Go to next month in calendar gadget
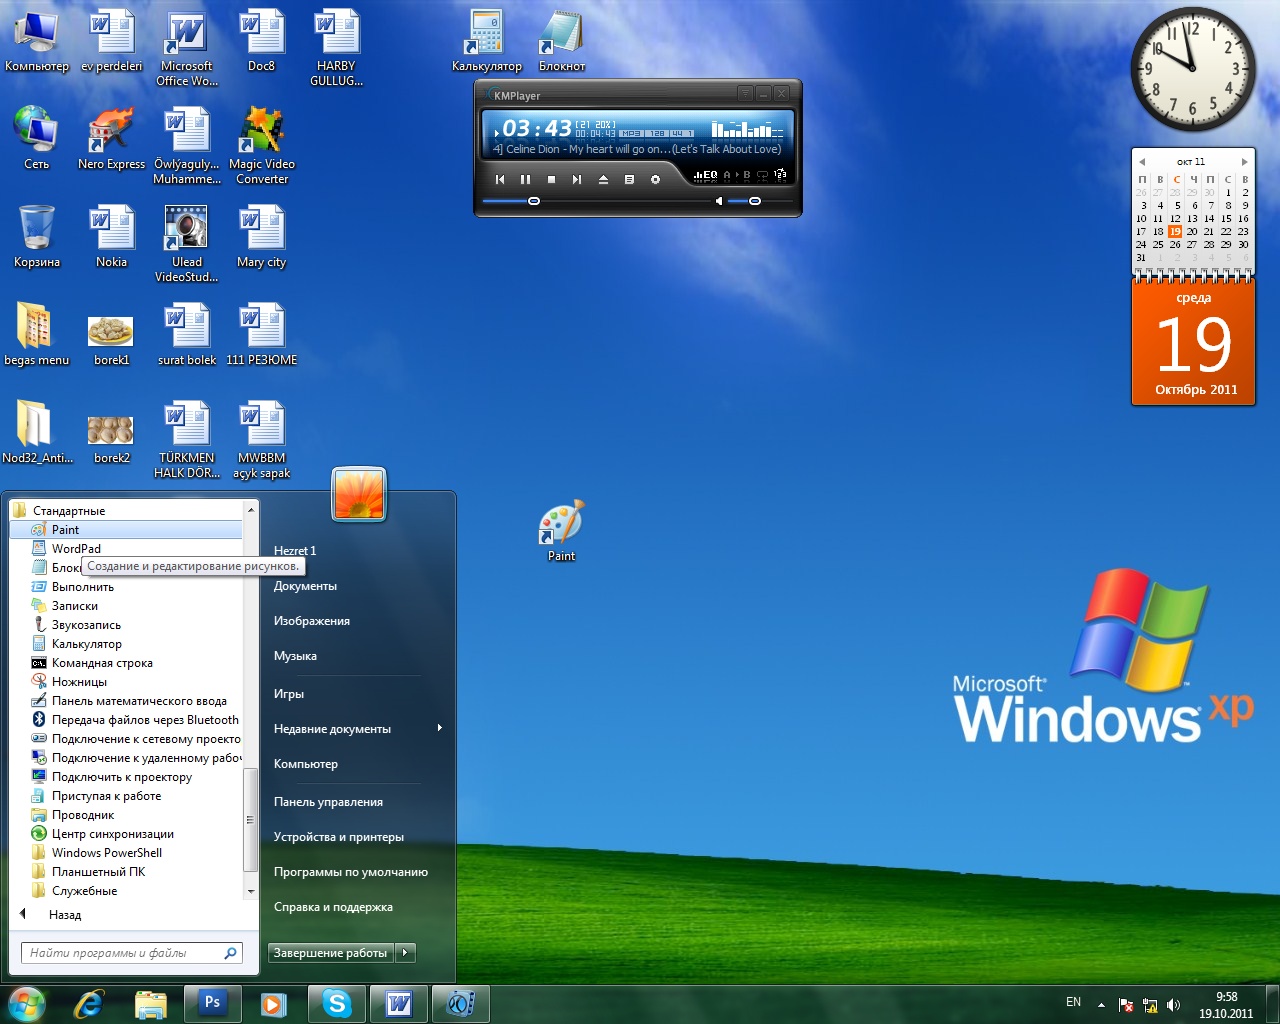1280x1024 pixels. pyautogui.click(x=1244, y=161)
